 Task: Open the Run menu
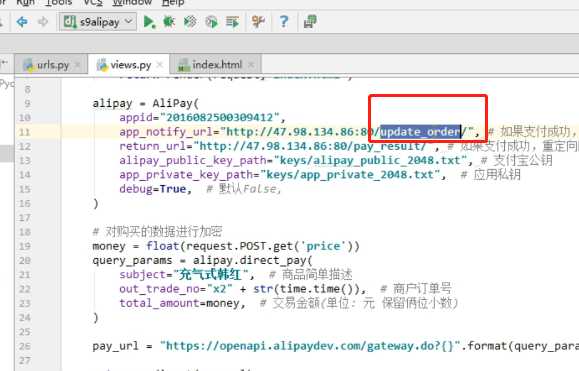point(25,3)
